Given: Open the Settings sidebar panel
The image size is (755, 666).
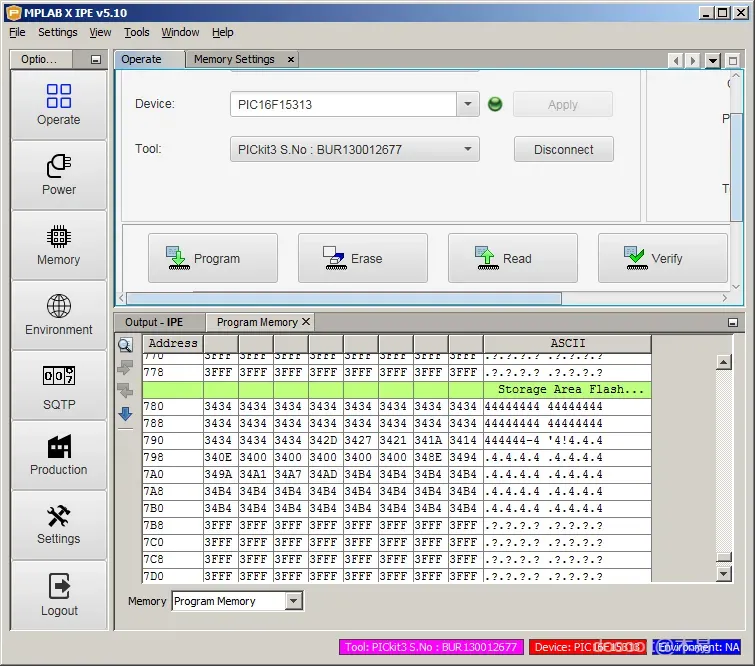Looking at the screenshot, I should pos(58,525).
